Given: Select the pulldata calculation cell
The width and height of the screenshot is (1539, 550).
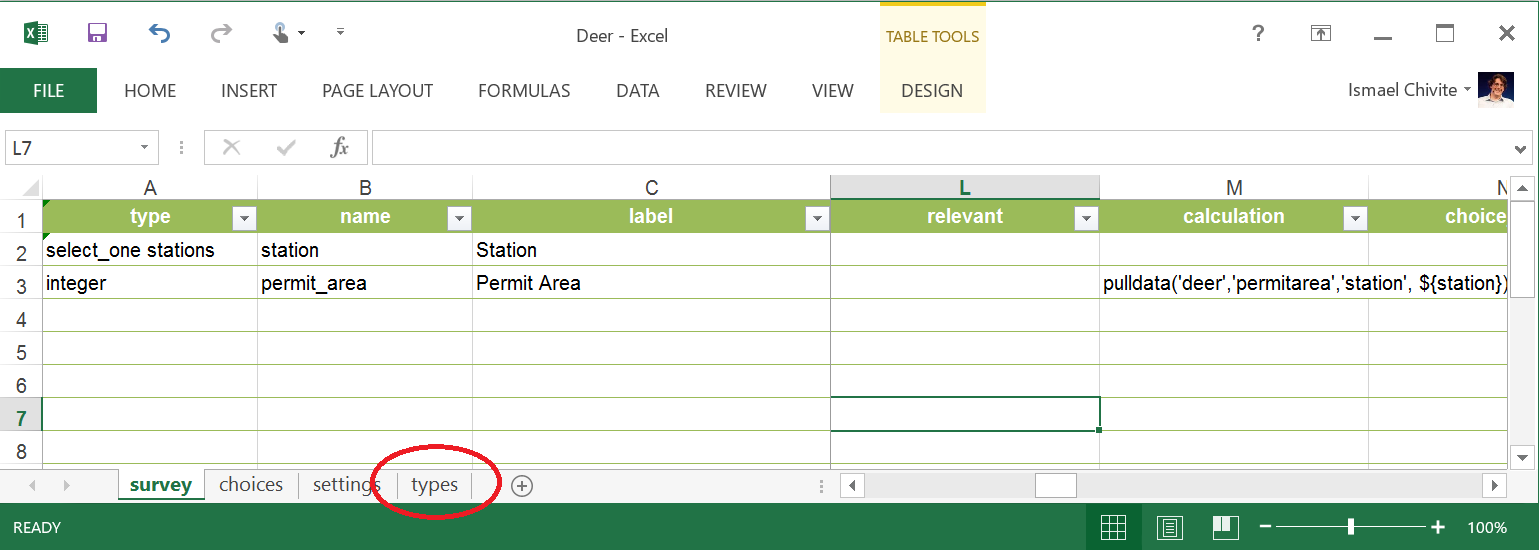Looking at the screenshot, I should [1234, 283].
